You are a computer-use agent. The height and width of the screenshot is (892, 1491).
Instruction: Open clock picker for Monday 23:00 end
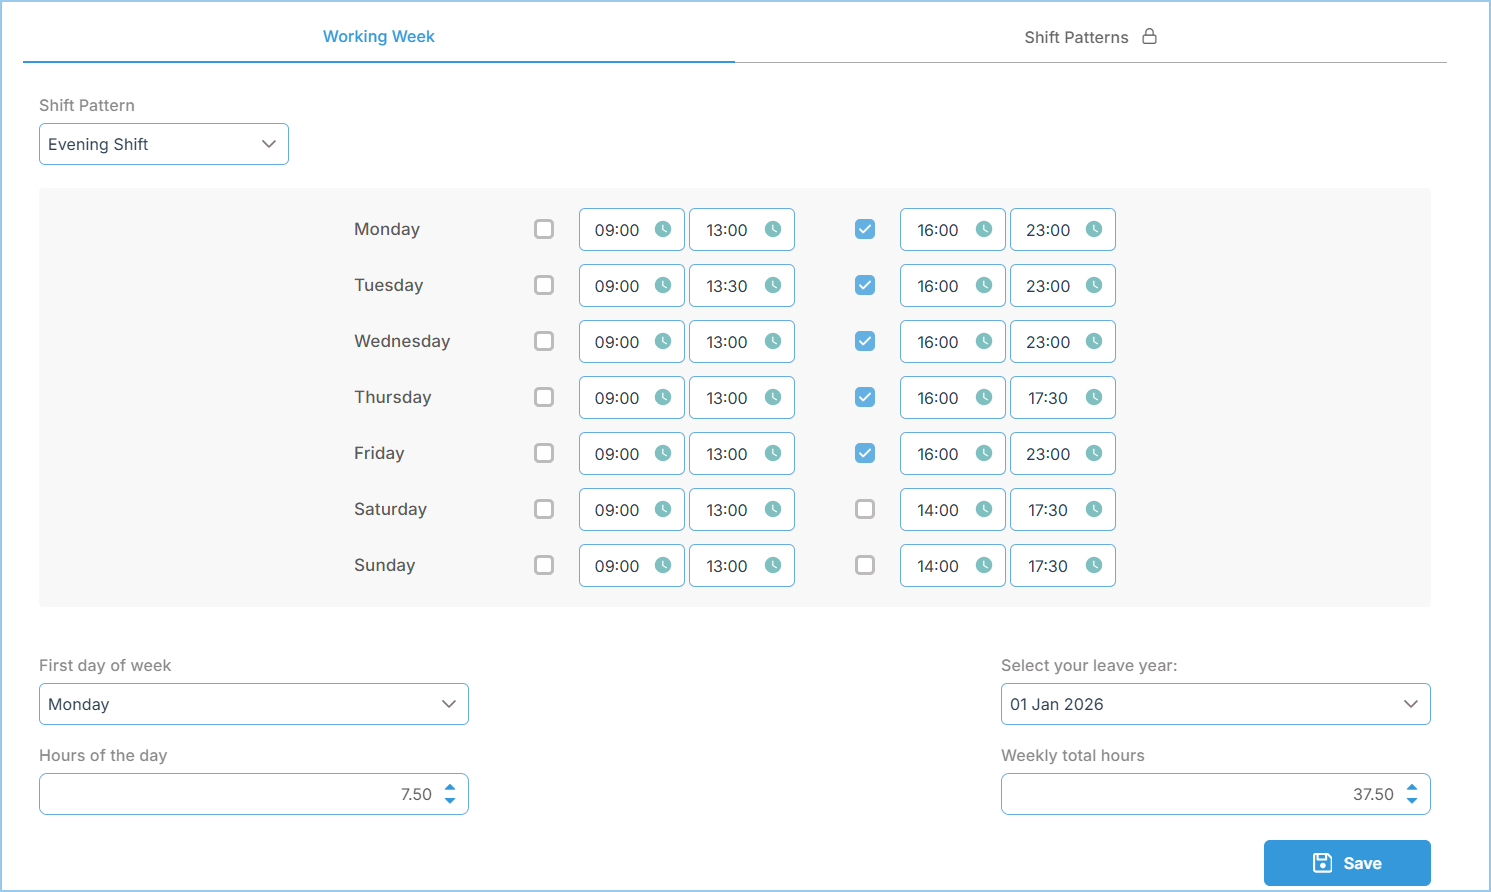click(1094, 229)
